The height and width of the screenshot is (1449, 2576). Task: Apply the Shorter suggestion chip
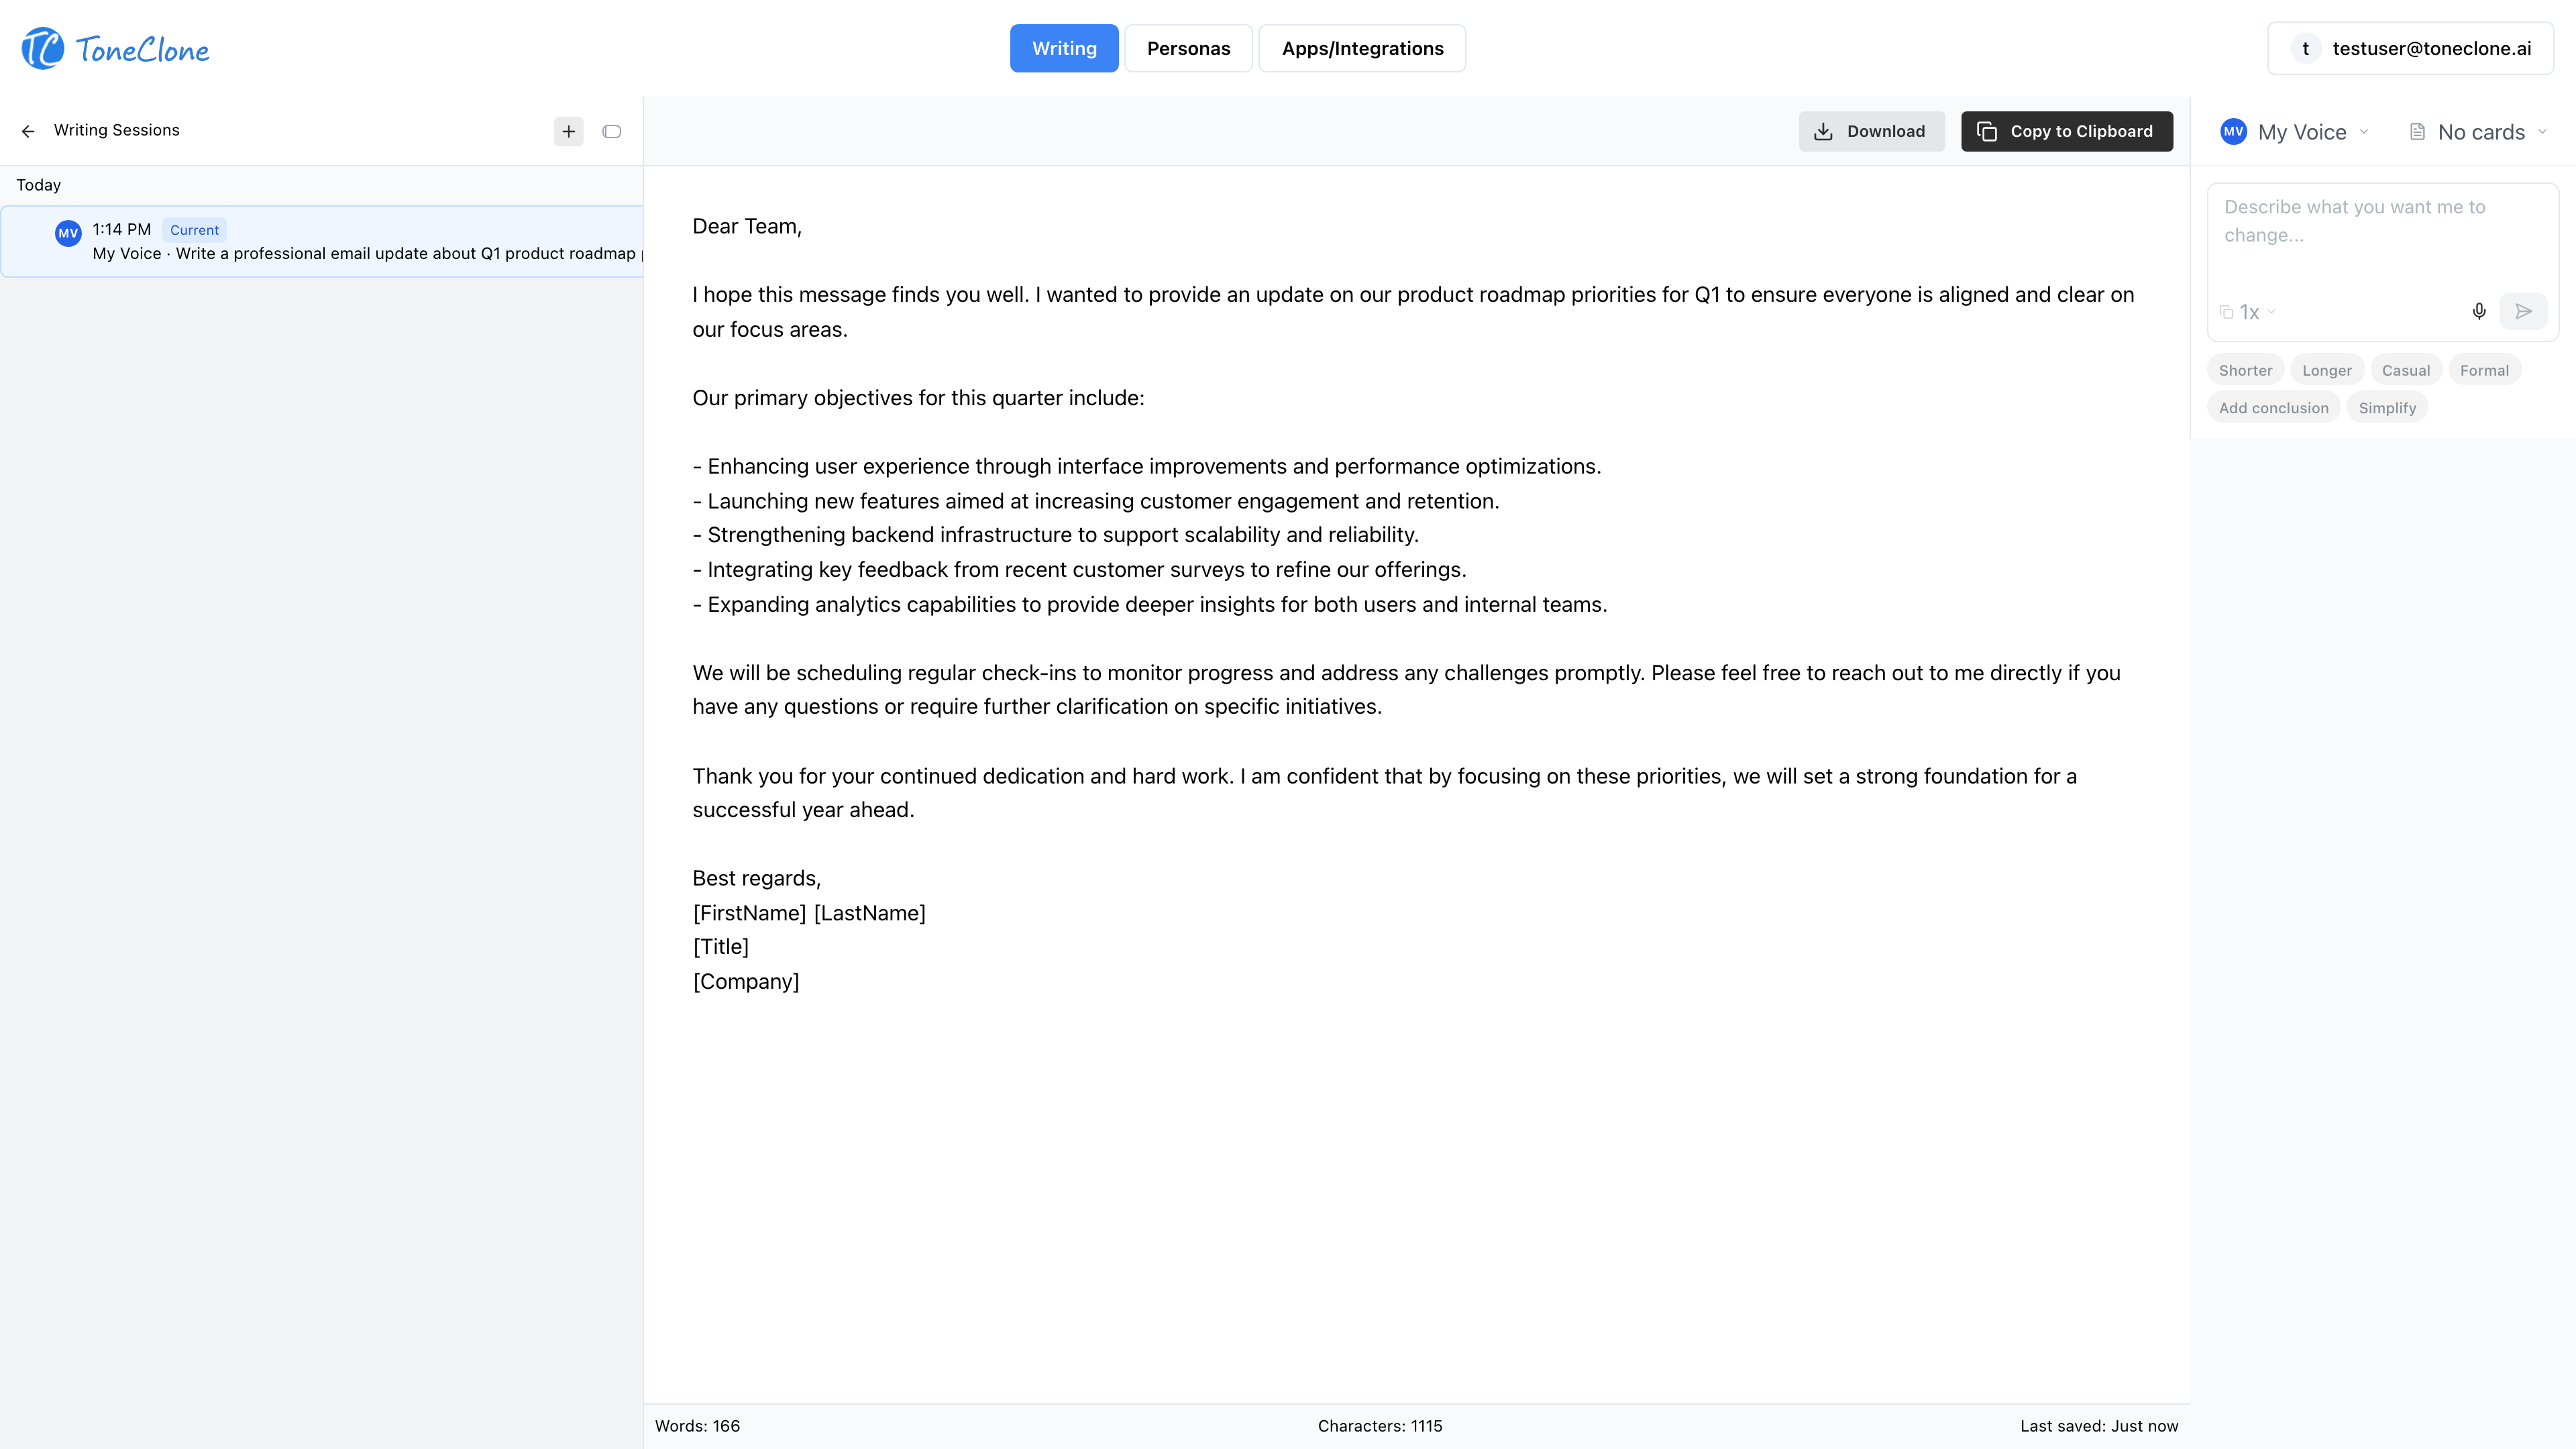coord(2245,370)
